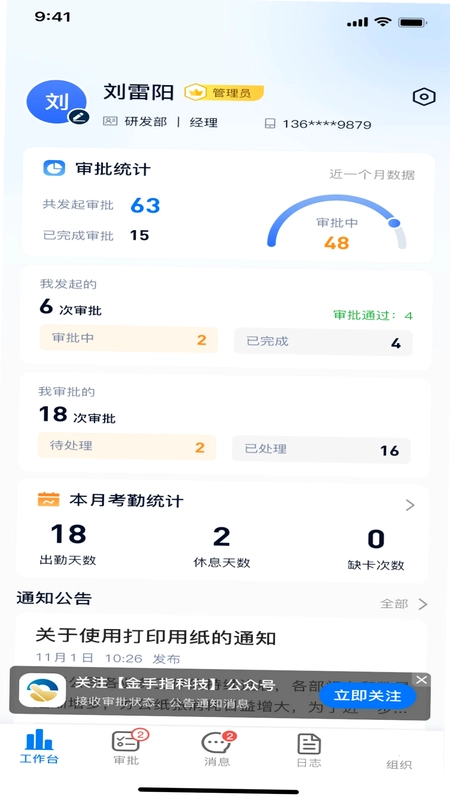Tap the pie chart icon of 审批统计
The width and height of the screenshot is (450, 800).
click(x=54, y=168)
